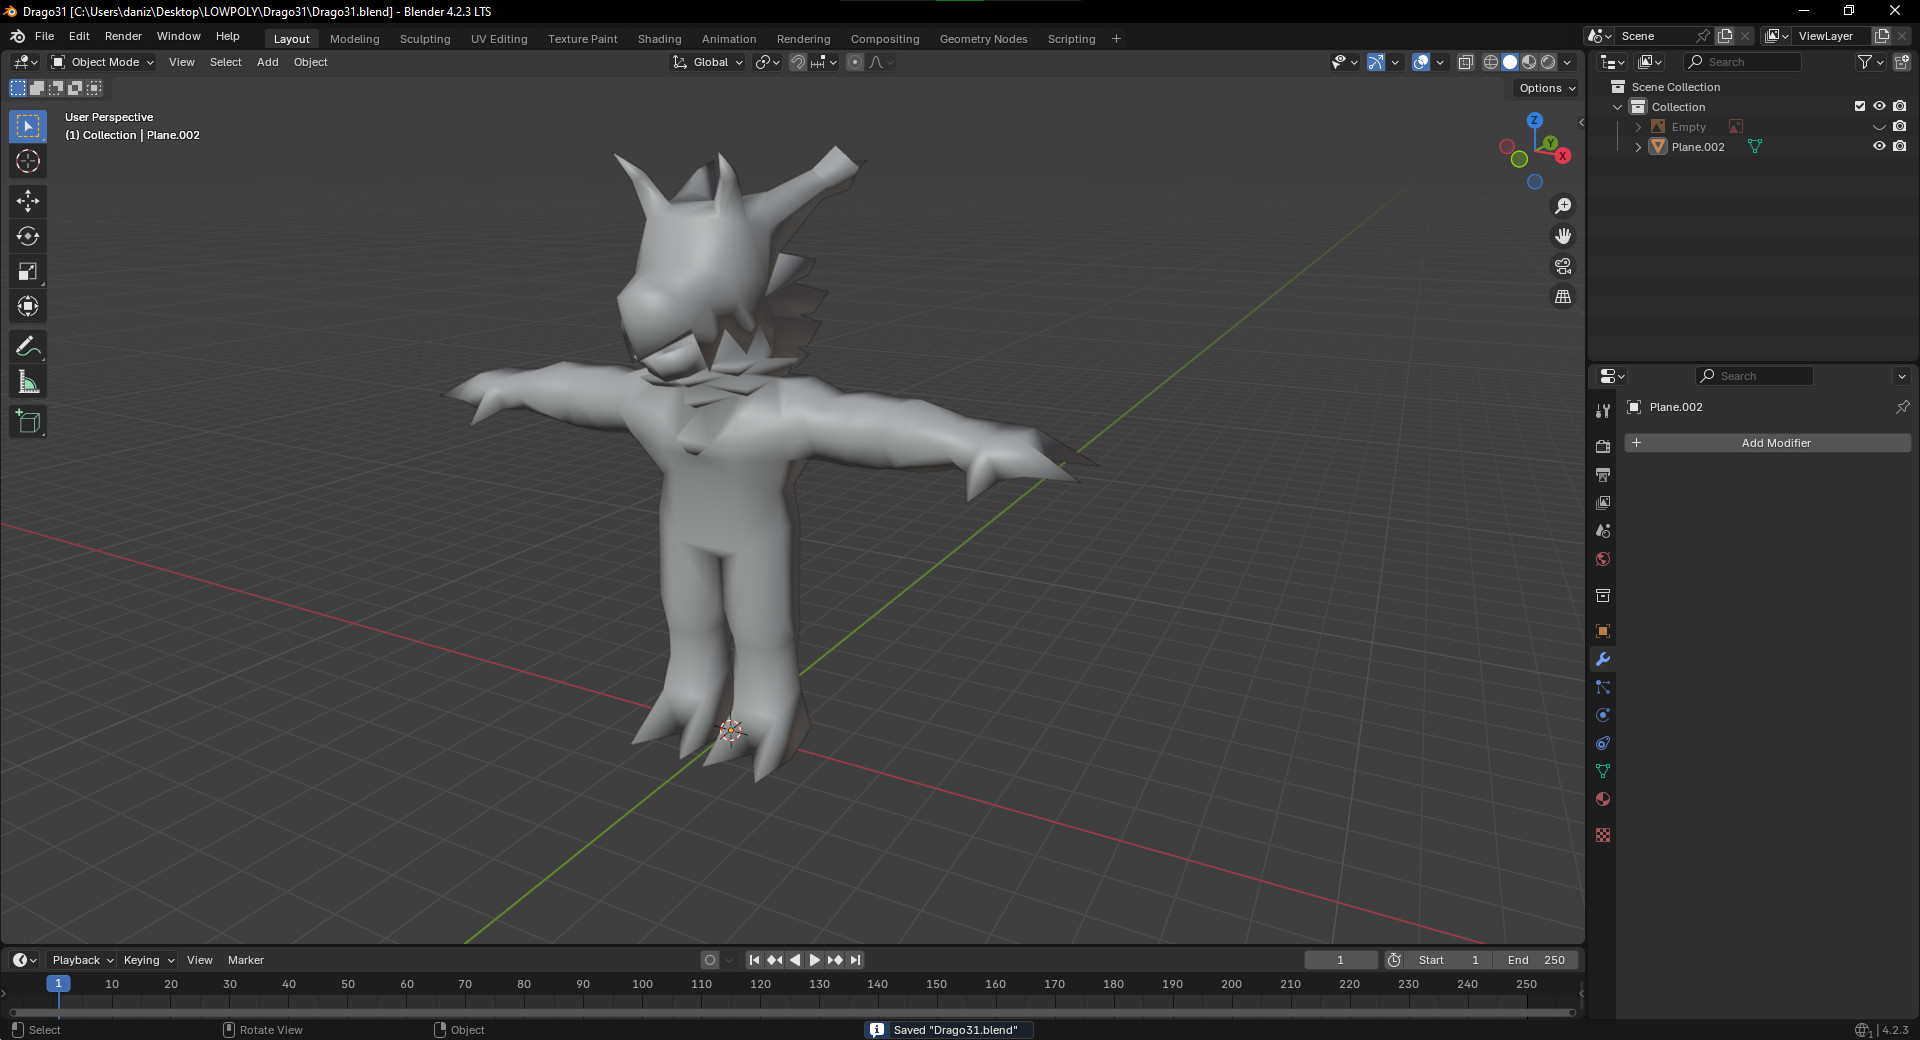Play the animation forward
Screen dimensions: 1920x1040
pos(815,960)
